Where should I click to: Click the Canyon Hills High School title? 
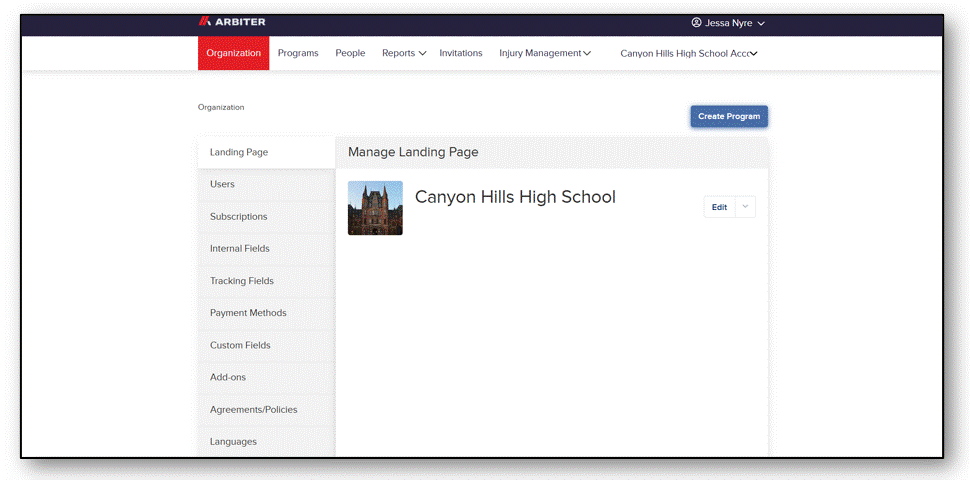(515, 197)
